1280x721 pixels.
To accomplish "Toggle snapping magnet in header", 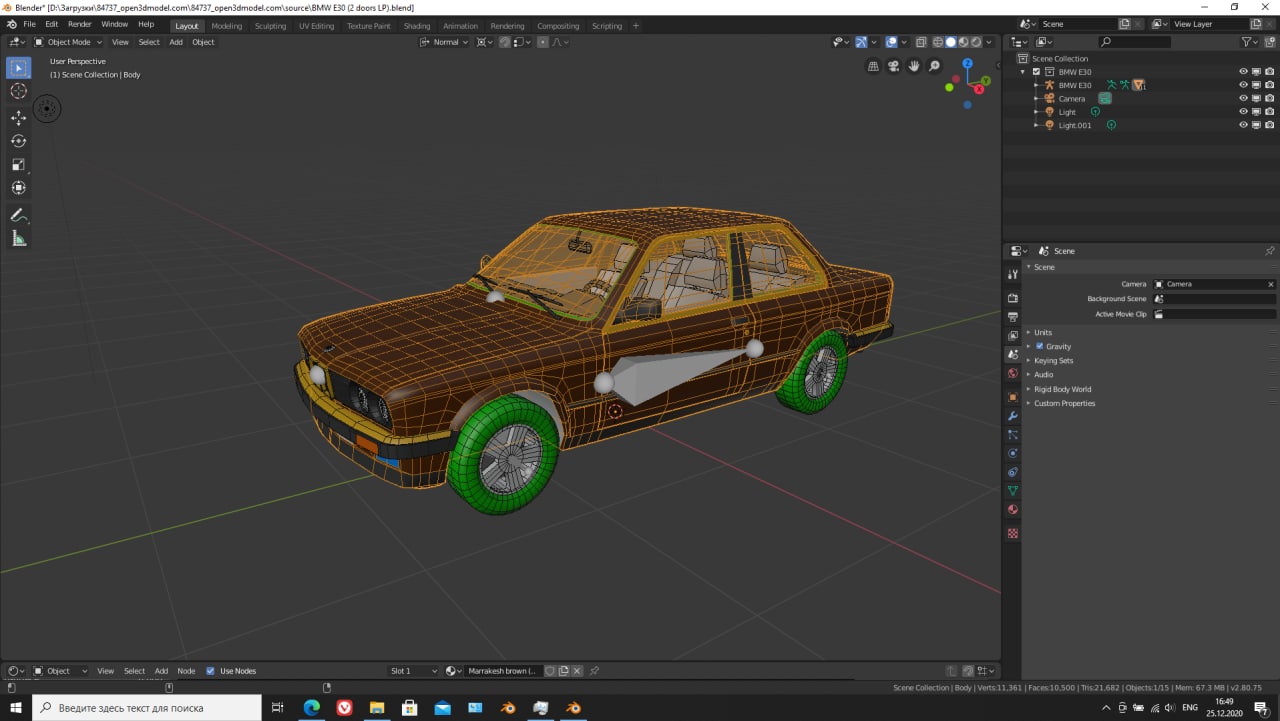I will point(506,42).
